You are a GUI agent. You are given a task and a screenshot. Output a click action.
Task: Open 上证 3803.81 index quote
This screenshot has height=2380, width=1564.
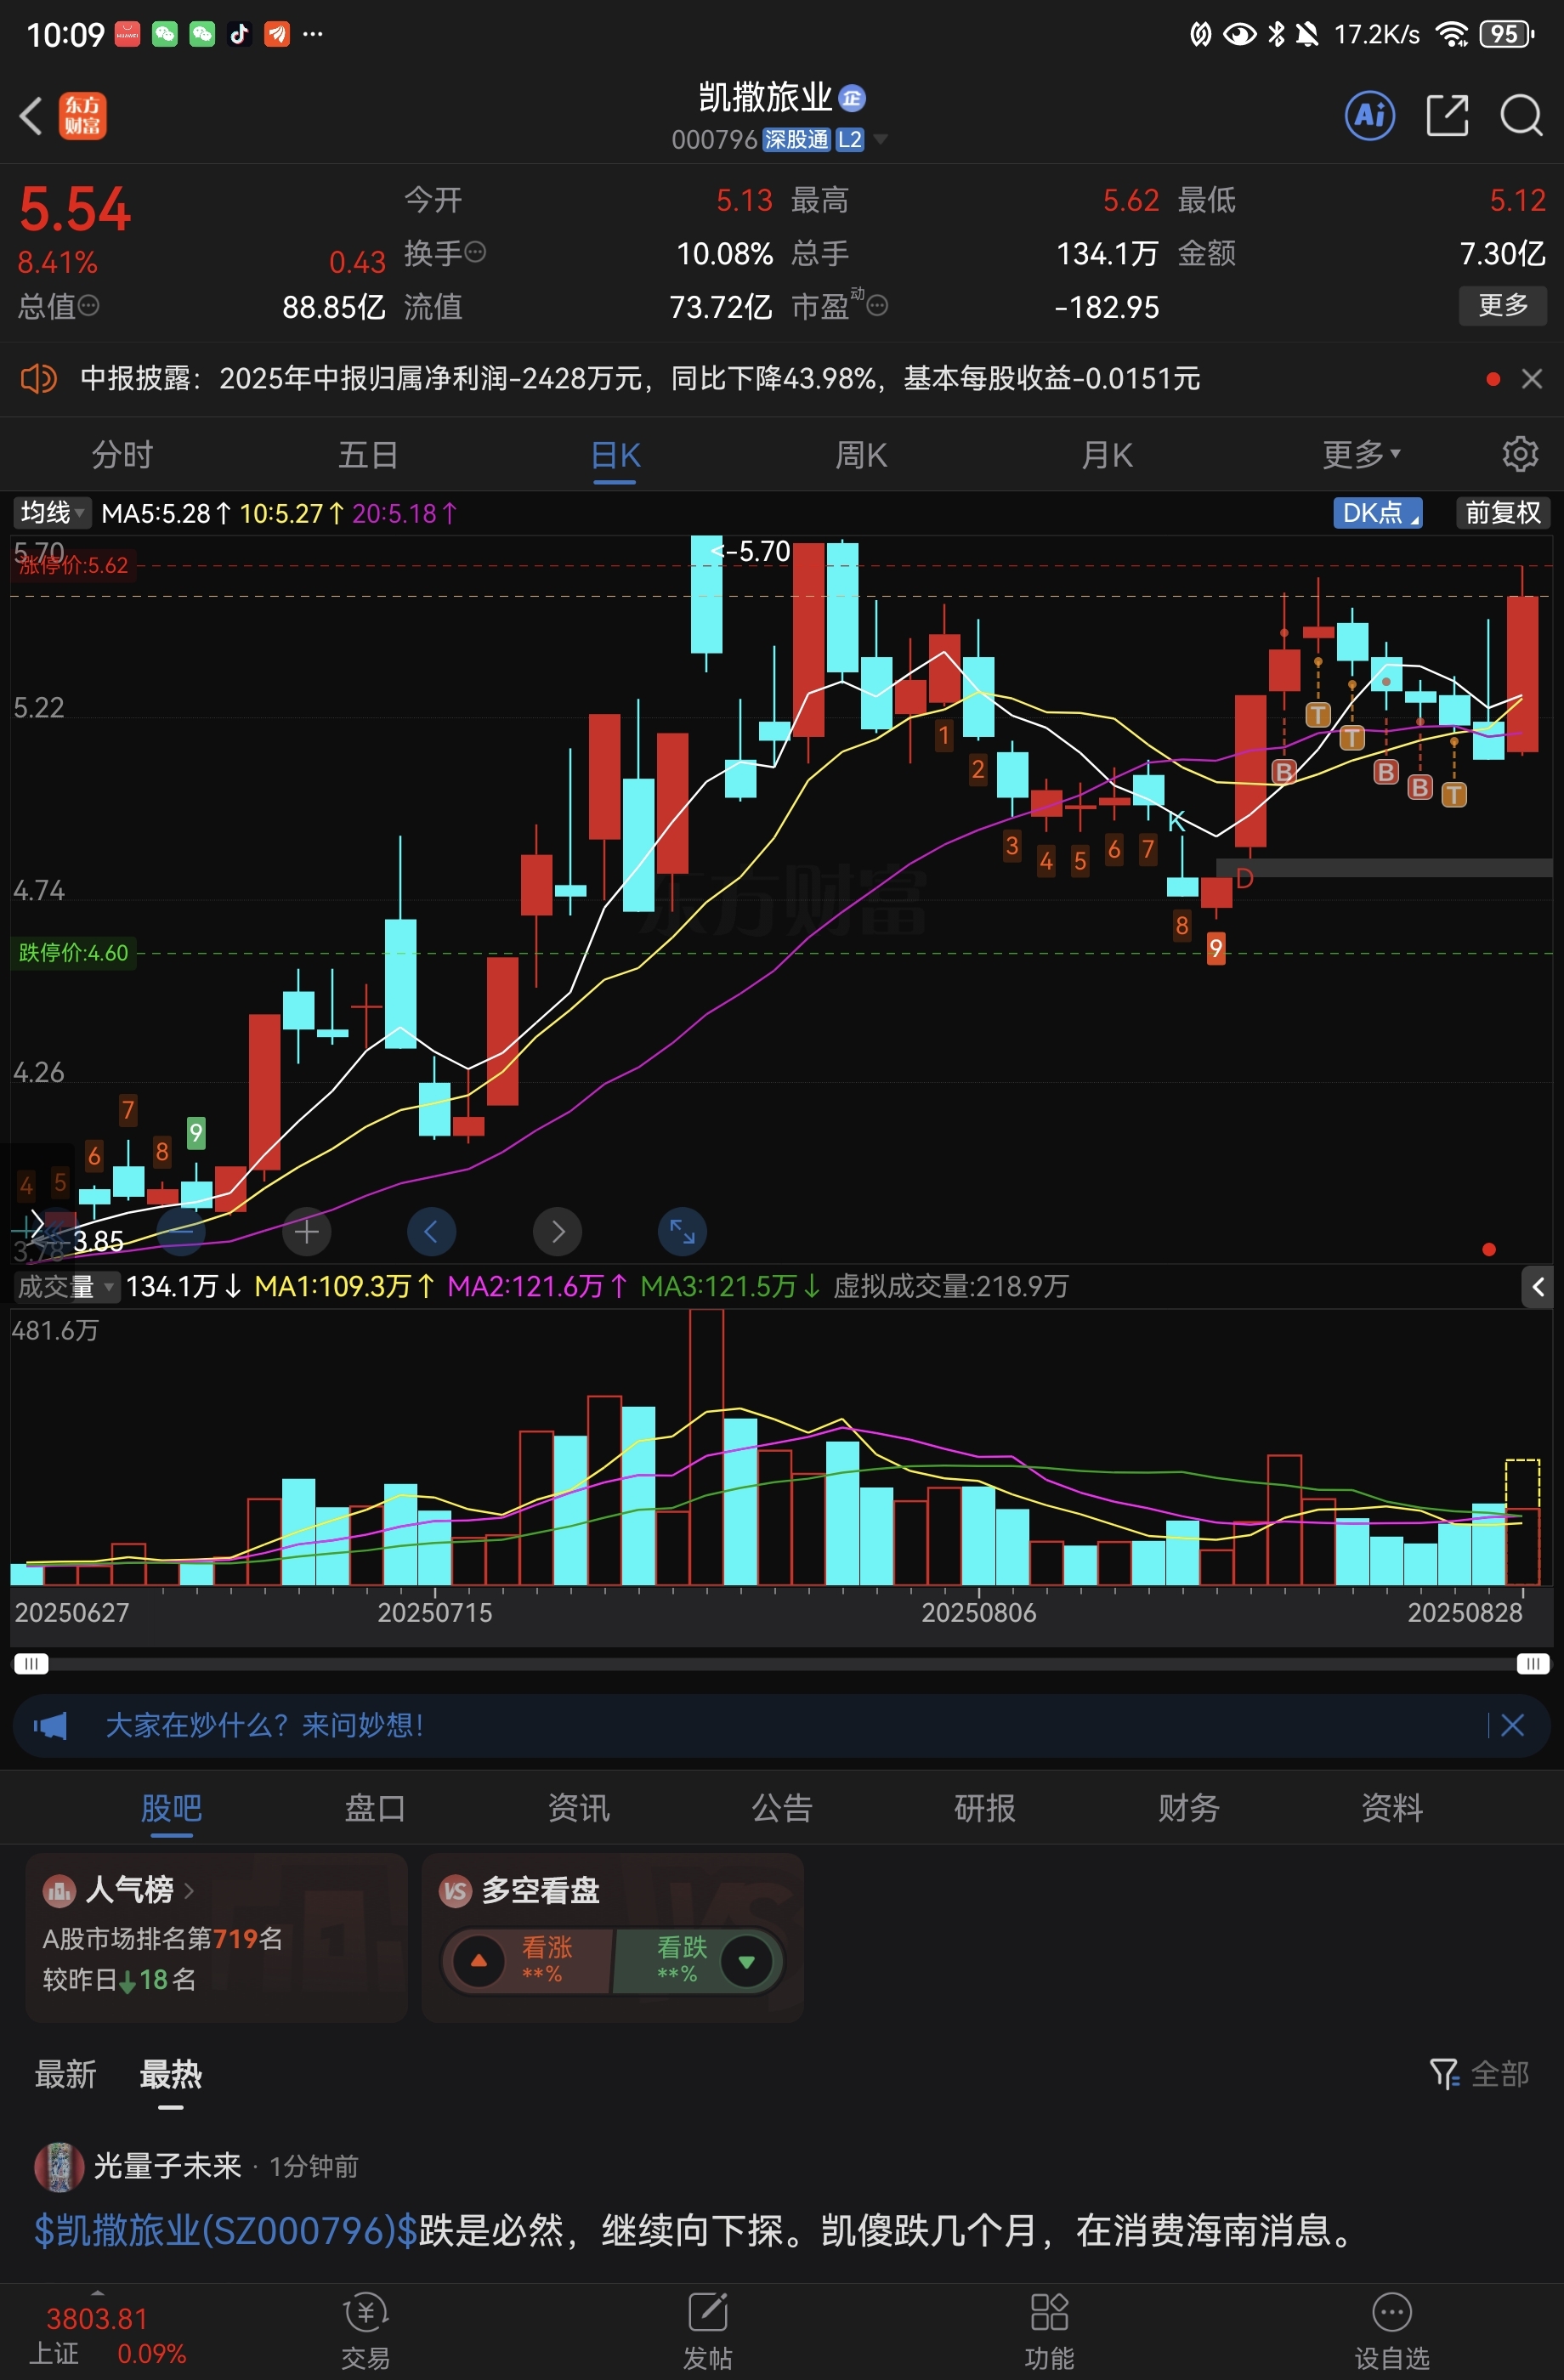[106, 2336]
